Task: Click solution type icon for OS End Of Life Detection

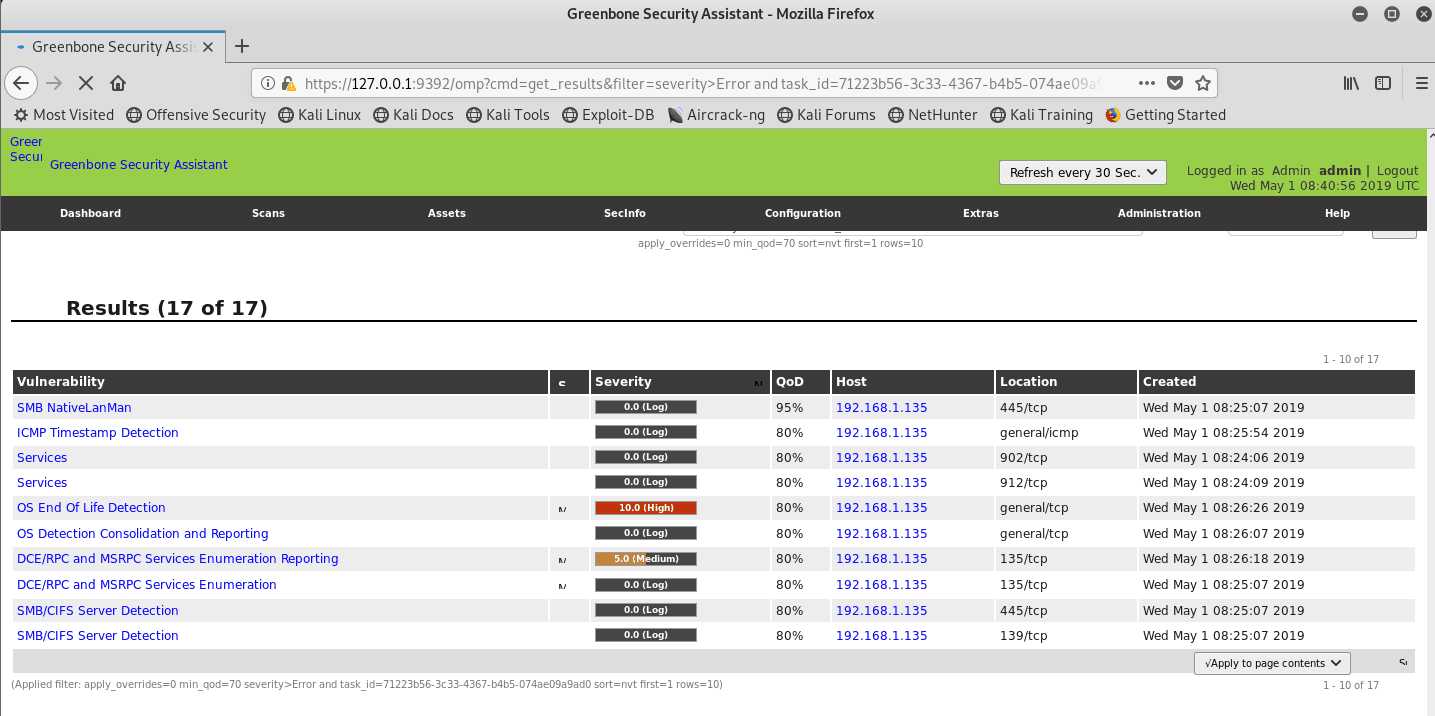Action: (x=562, y=509)
